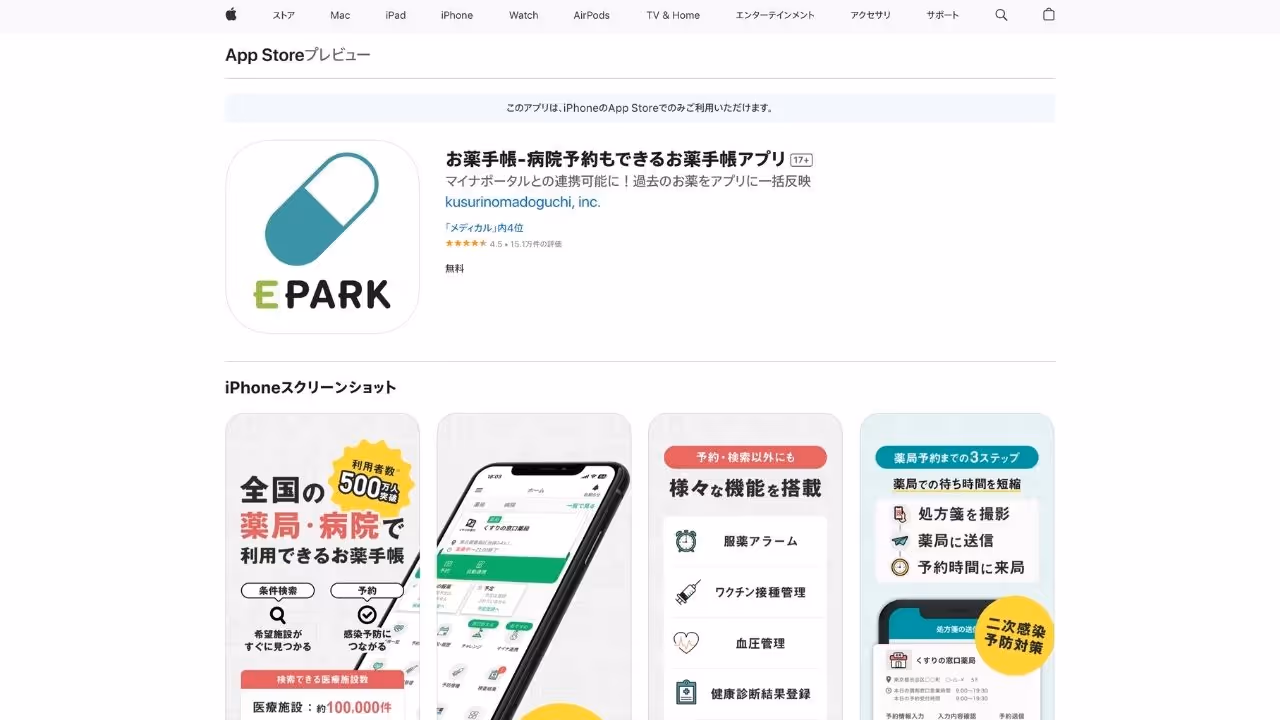Click the 「メディカル」内4位 ranking link

coord(484,228)
